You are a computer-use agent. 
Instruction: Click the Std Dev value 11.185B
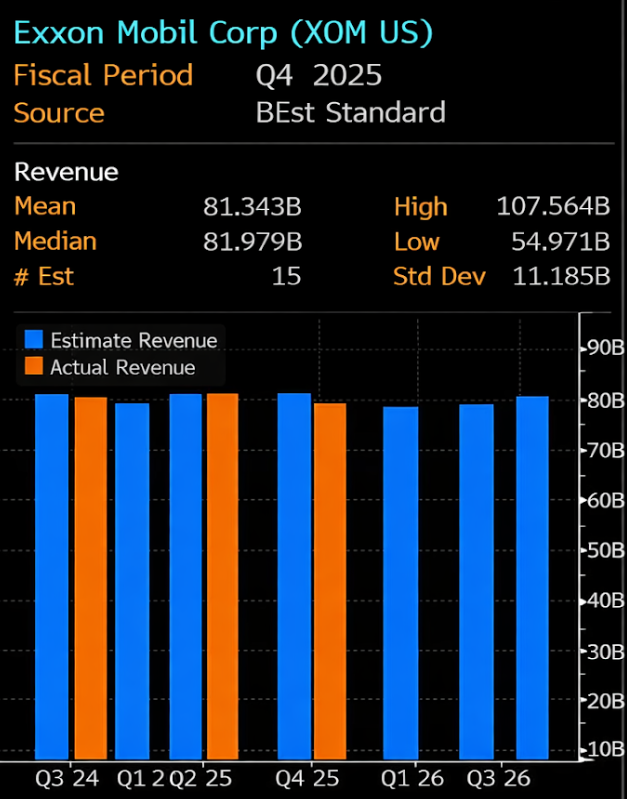point(559,276)
